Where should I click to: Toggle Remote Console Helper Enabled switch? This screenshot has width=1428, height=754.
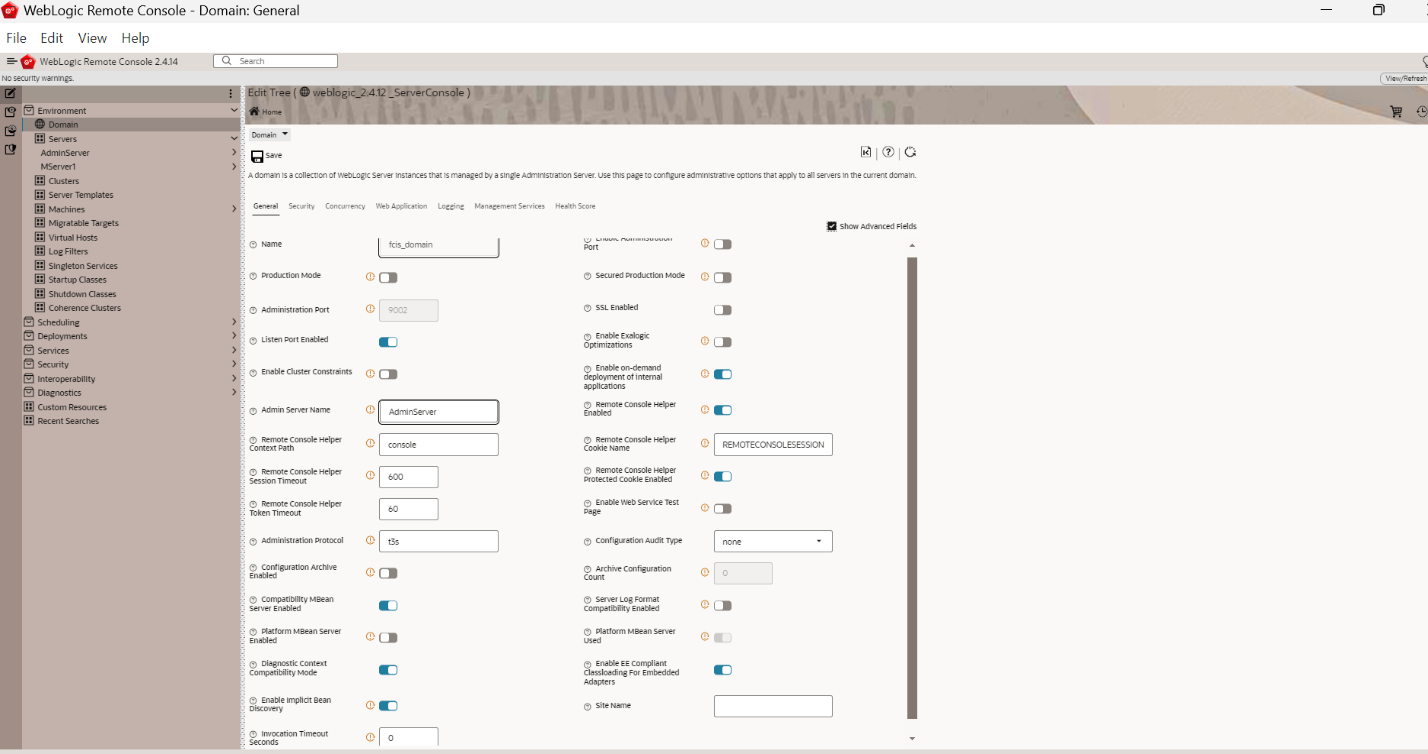[x=723, y=410]
